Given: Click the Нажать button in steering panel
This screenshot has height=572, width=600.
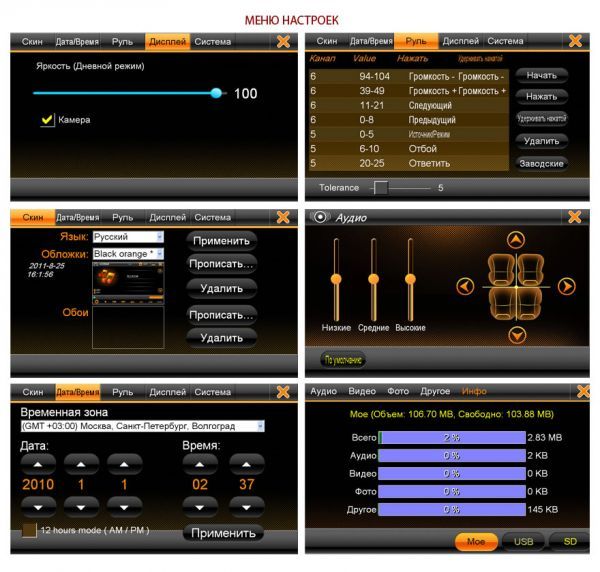Looking at the screenshot, I should pos(541,96).
